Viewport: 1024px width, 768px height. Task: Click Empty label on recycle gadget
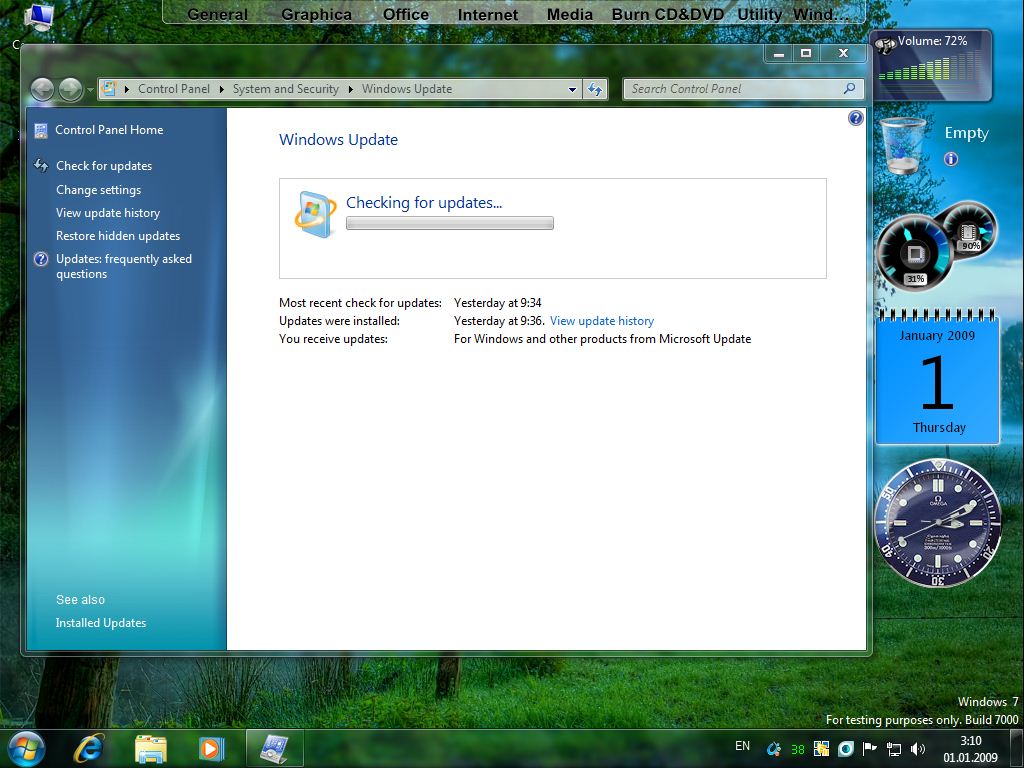point(967,133)
